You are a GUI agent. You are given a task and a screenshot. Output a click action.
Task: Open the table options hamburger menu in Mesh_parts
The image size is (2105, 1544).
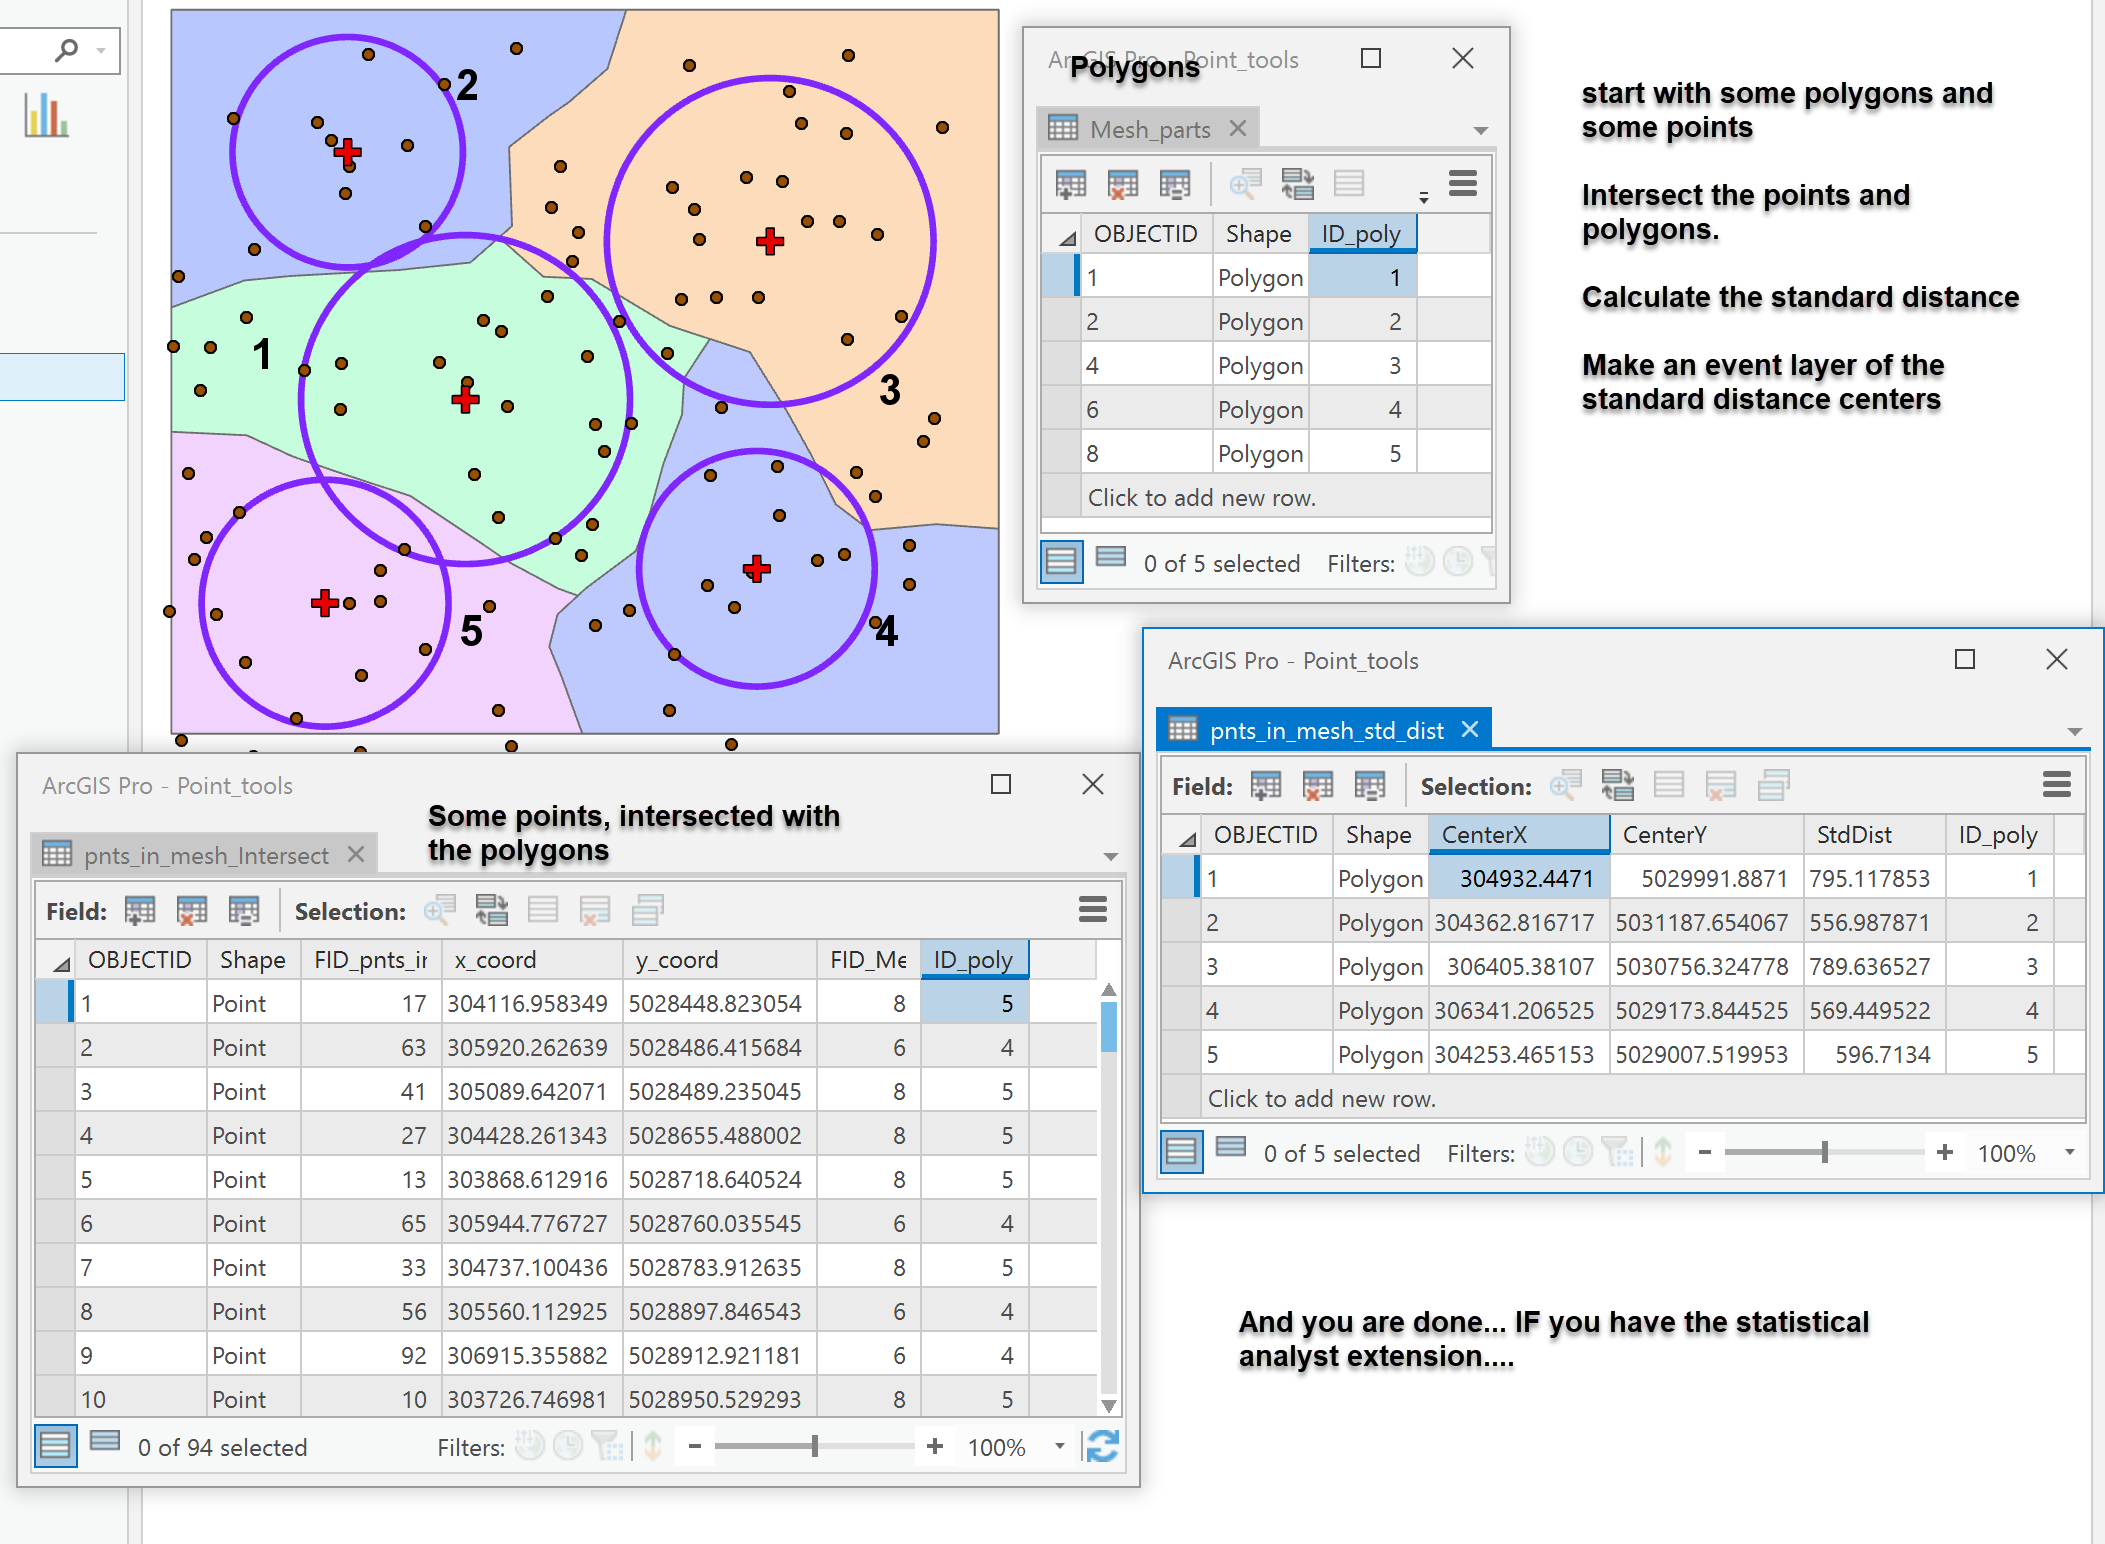point(1462,184)
